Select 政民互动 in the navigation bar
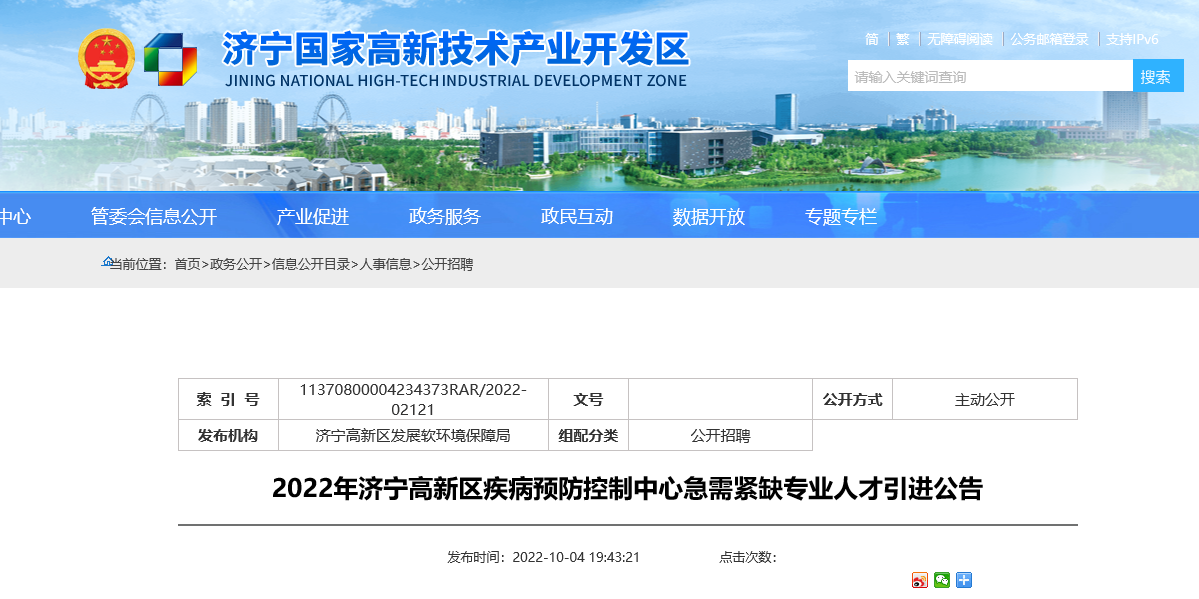The image size is (1199, 599). [x=576, y=217]
